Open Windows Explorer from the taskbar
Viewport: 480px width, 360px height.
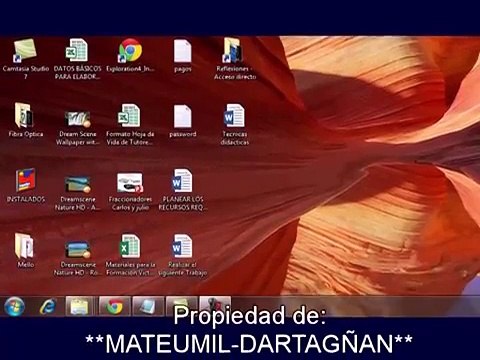(80, 306)
